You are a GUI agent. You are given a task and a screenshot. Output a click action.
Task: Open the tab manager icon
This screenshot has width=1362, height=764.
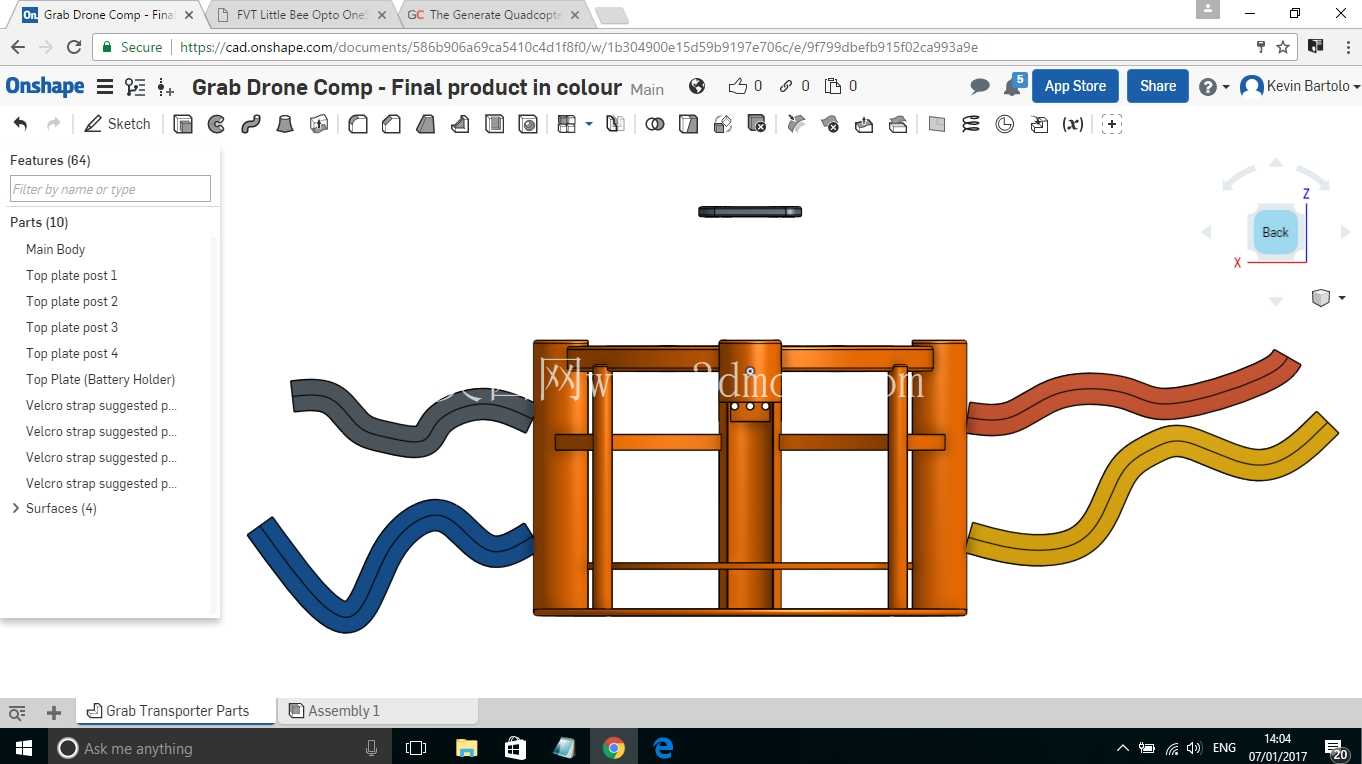[17, 712]
